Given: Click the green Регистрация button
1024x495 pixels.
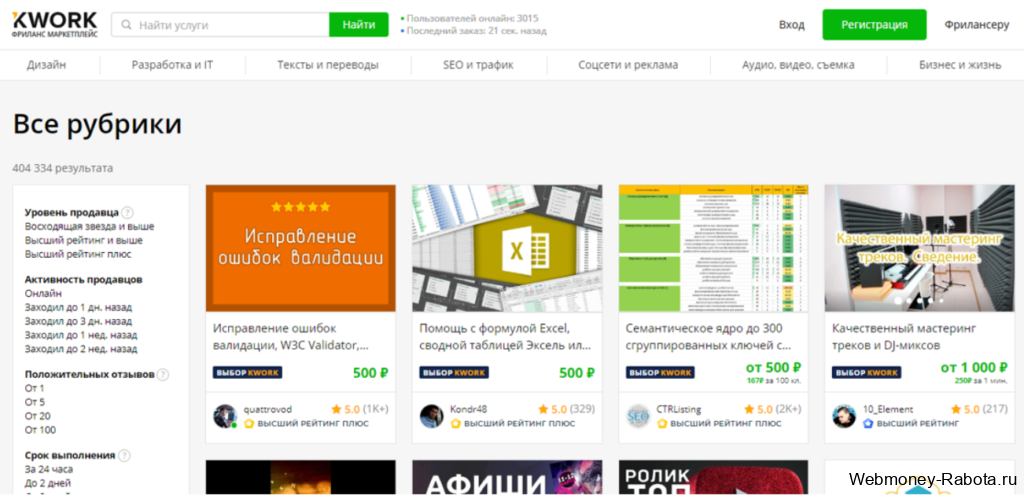Looking at the screenshot, I should 874,25.
